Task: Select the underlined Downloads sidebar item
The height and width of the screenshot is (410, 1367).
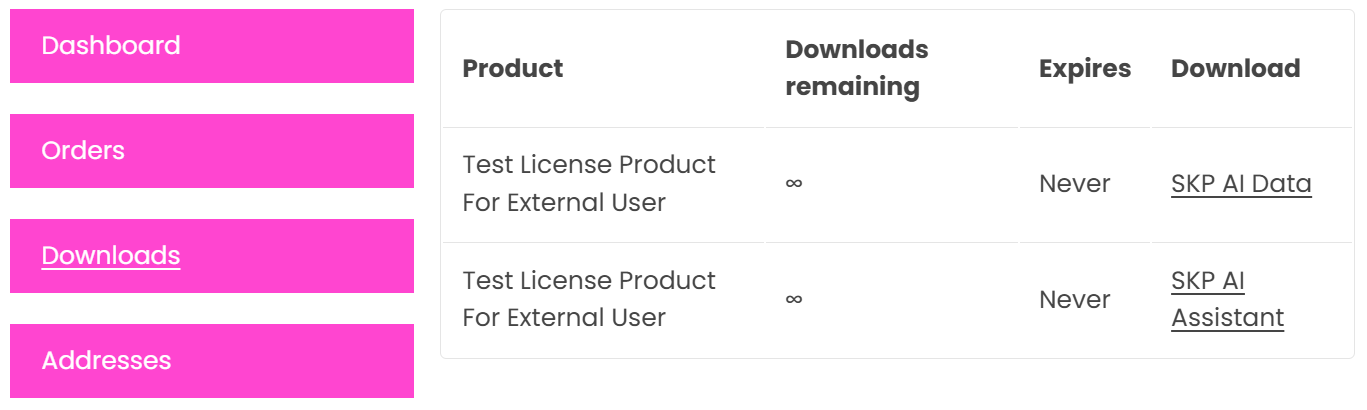Action: 111,256
